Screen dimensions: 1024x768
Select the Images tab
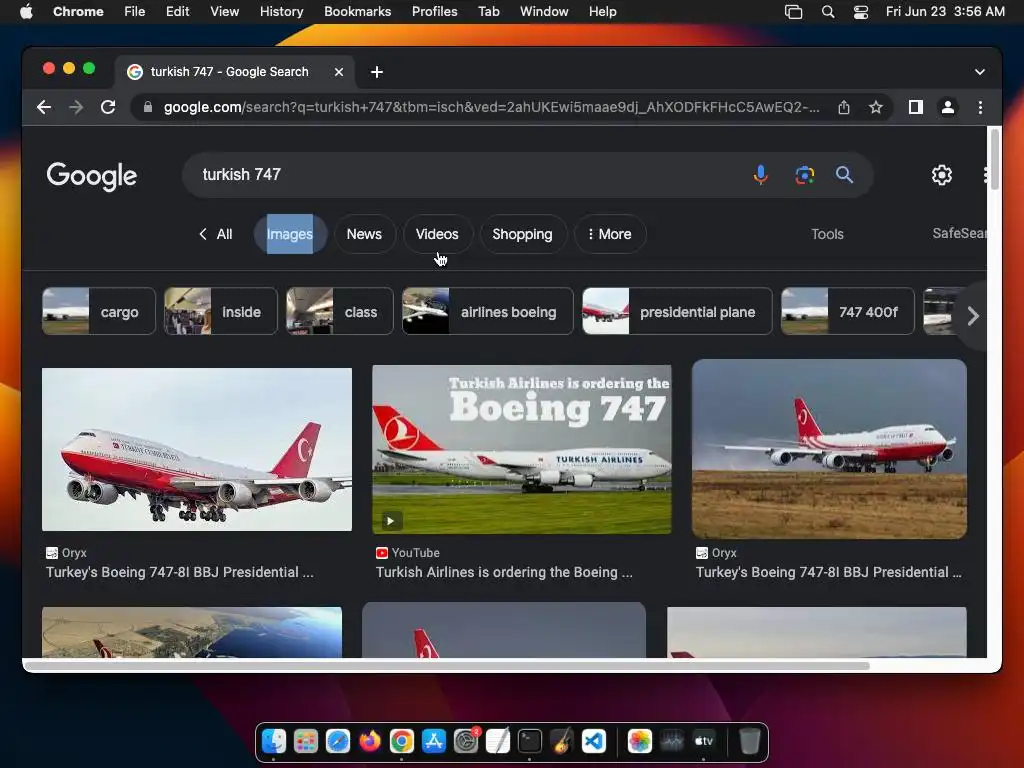[x=289, y=234]
